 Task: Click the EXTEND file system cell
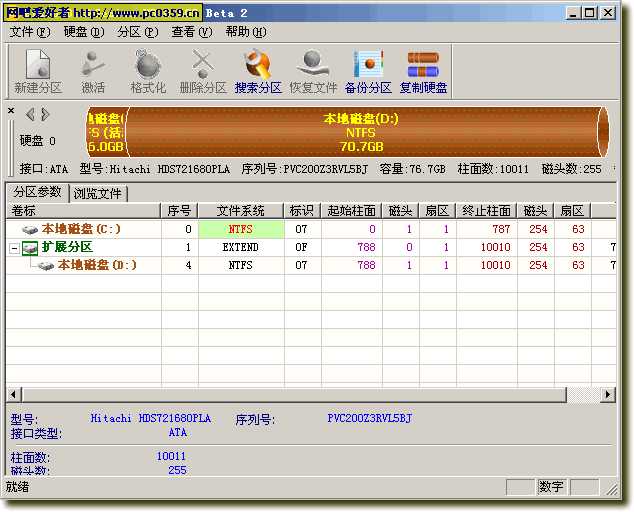pos(241,247)
